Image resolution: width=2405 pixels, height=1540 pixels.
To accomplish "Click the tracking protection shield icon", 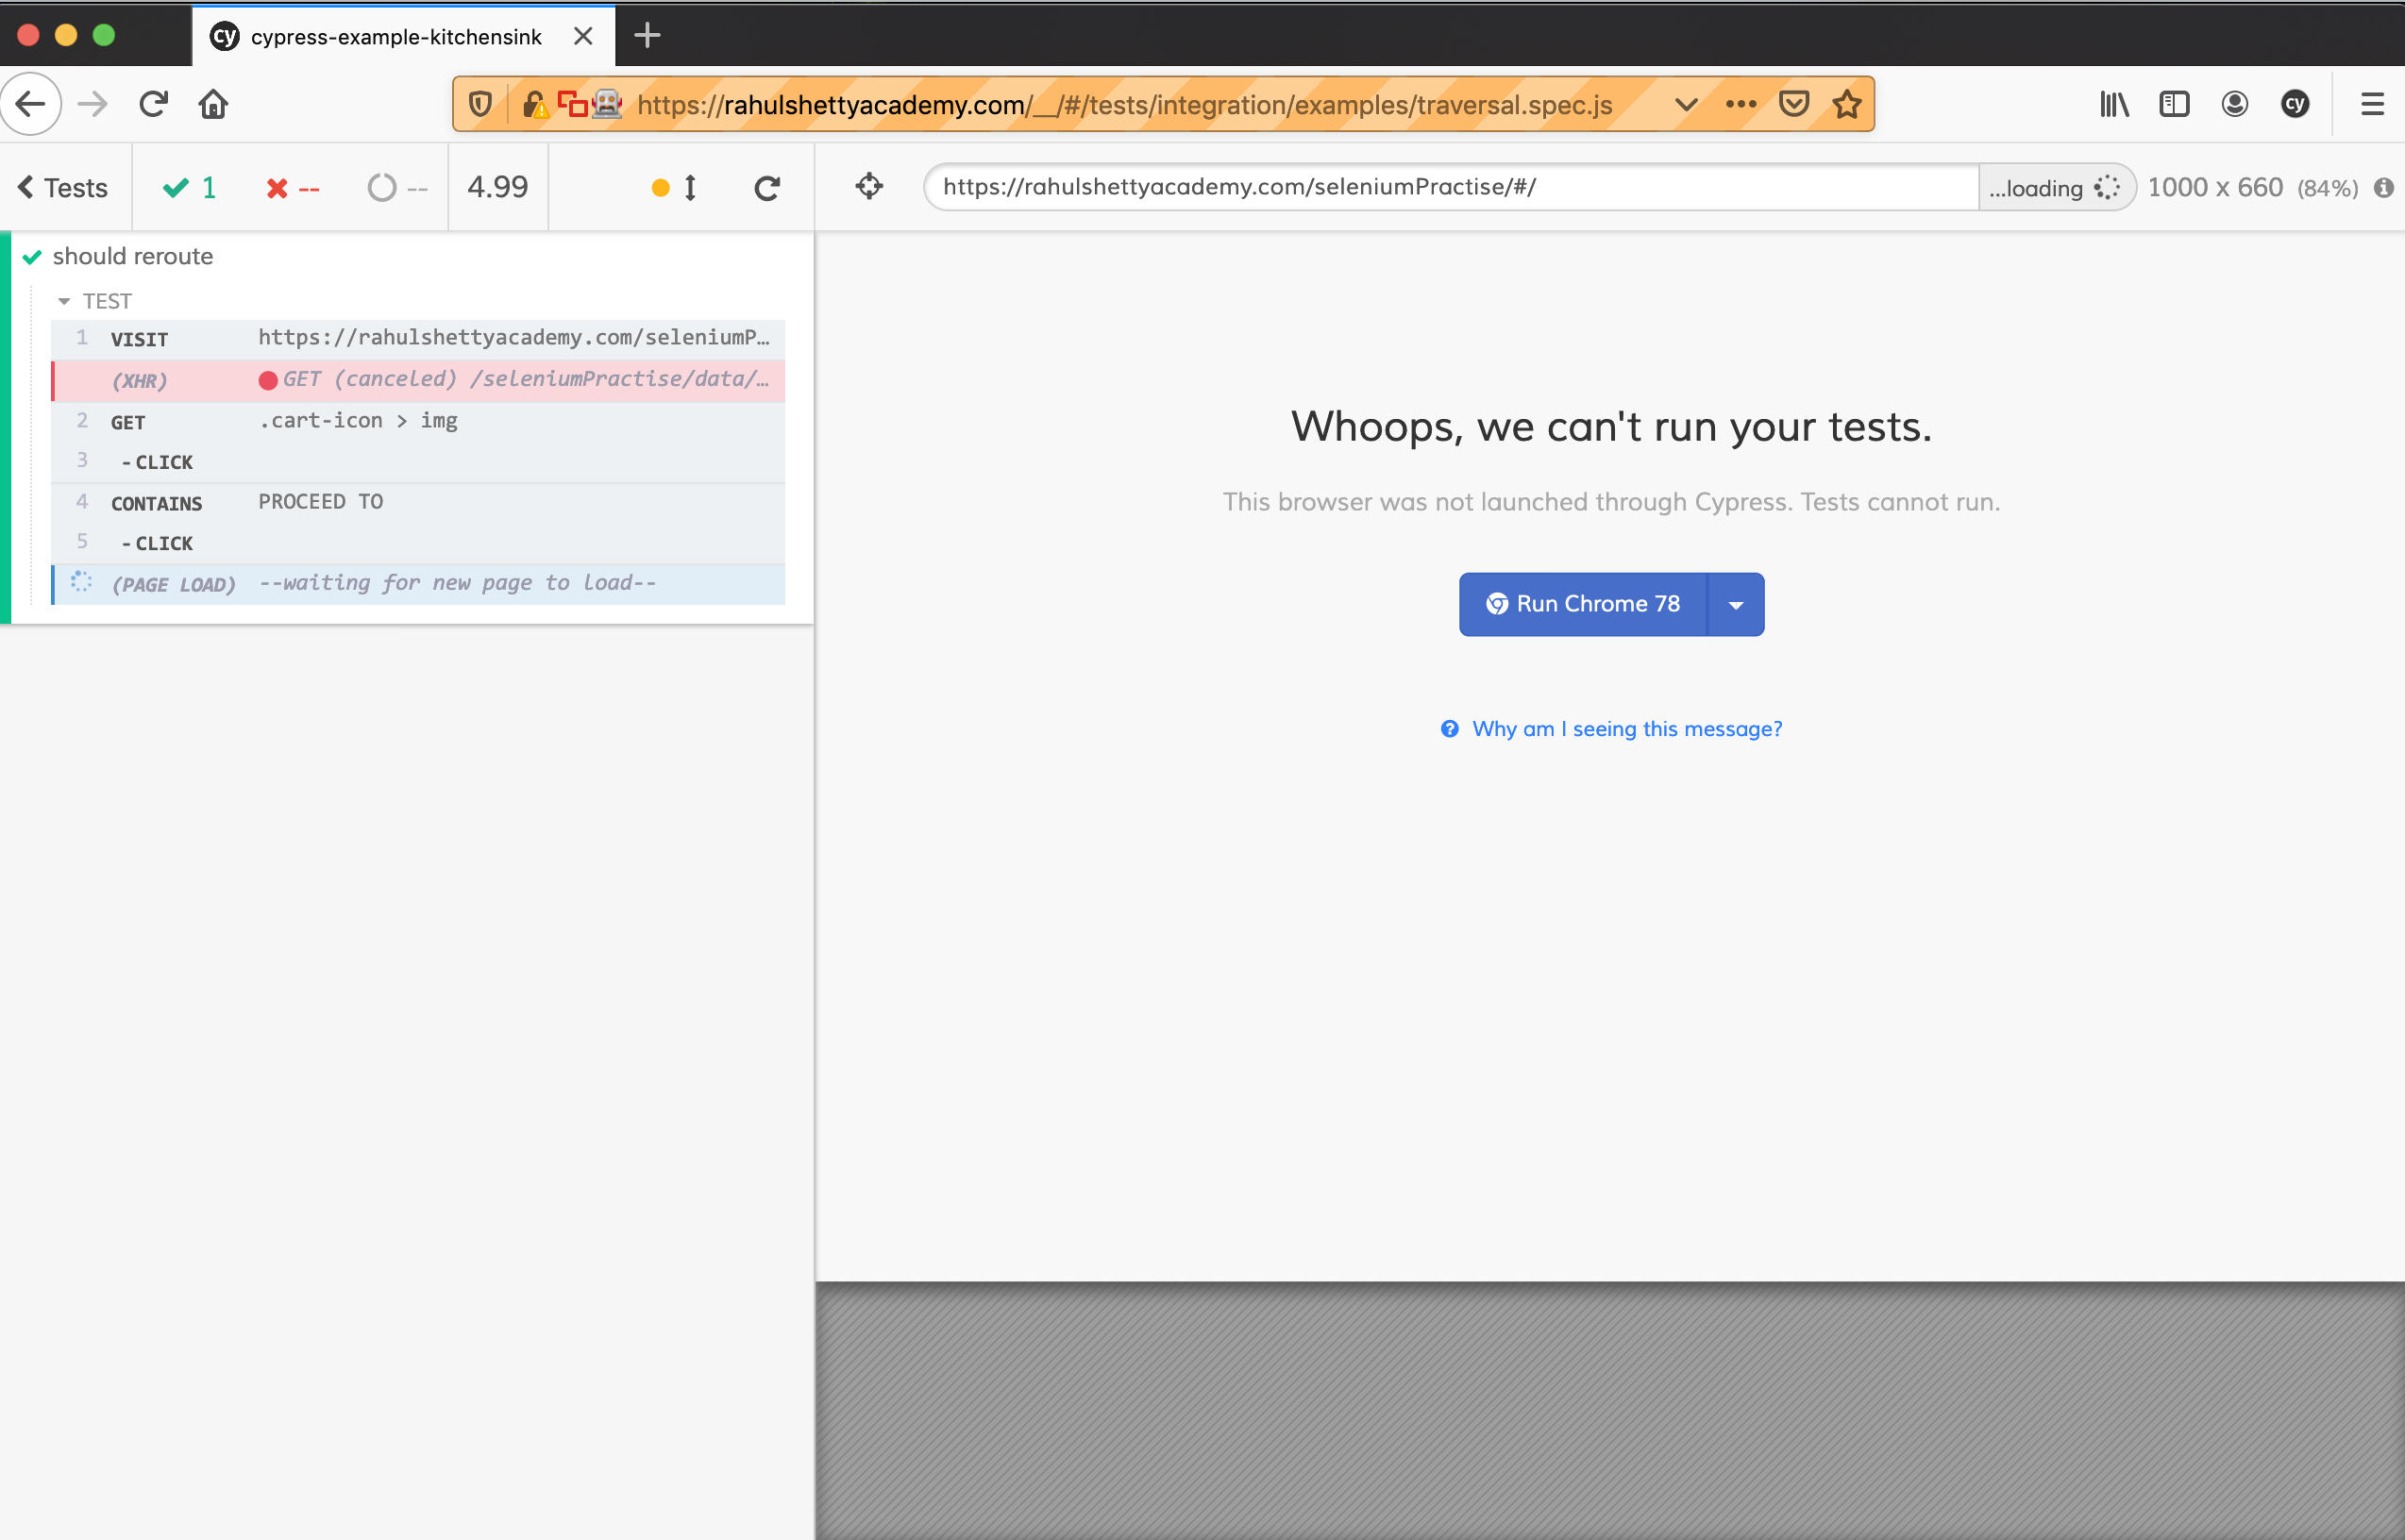I will tap(480, 104).
